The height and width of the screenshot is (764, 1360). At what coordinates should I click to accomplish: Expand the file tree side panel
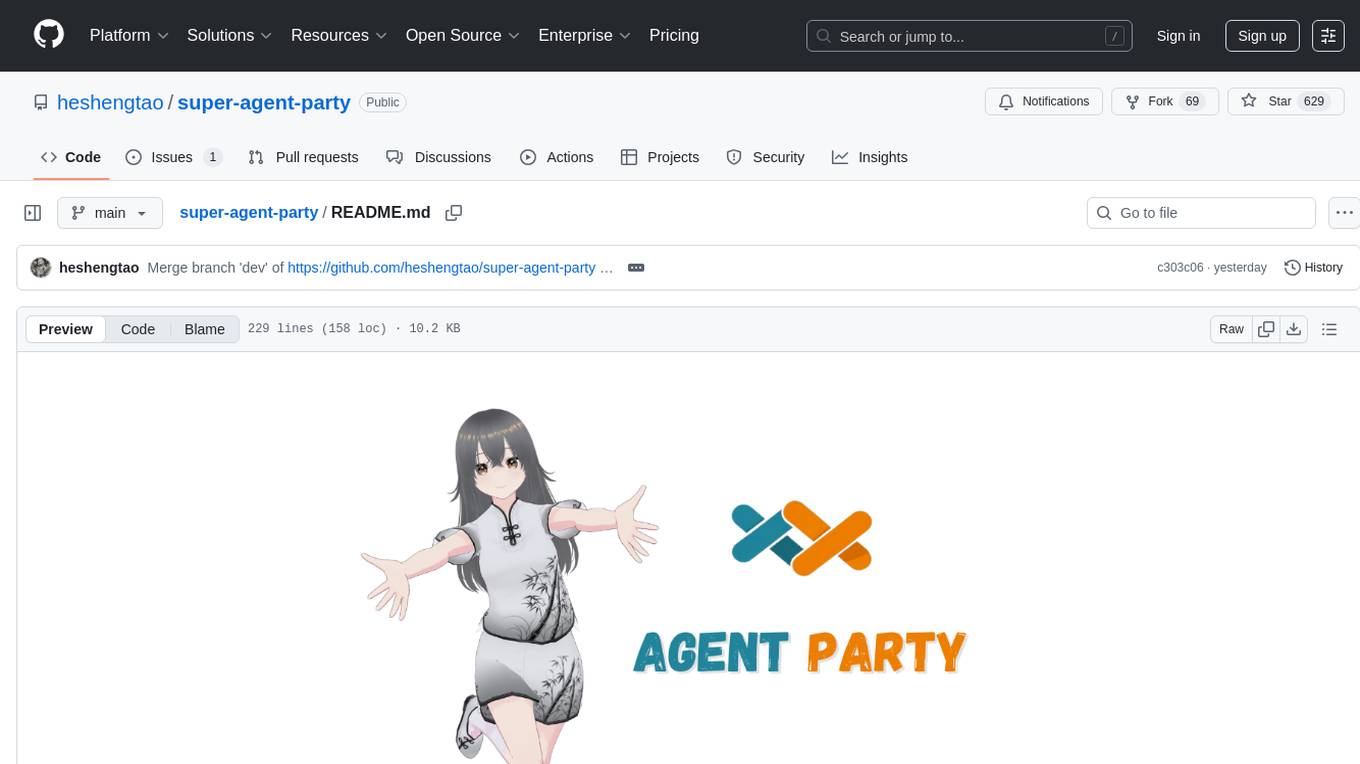pos(33,213)
